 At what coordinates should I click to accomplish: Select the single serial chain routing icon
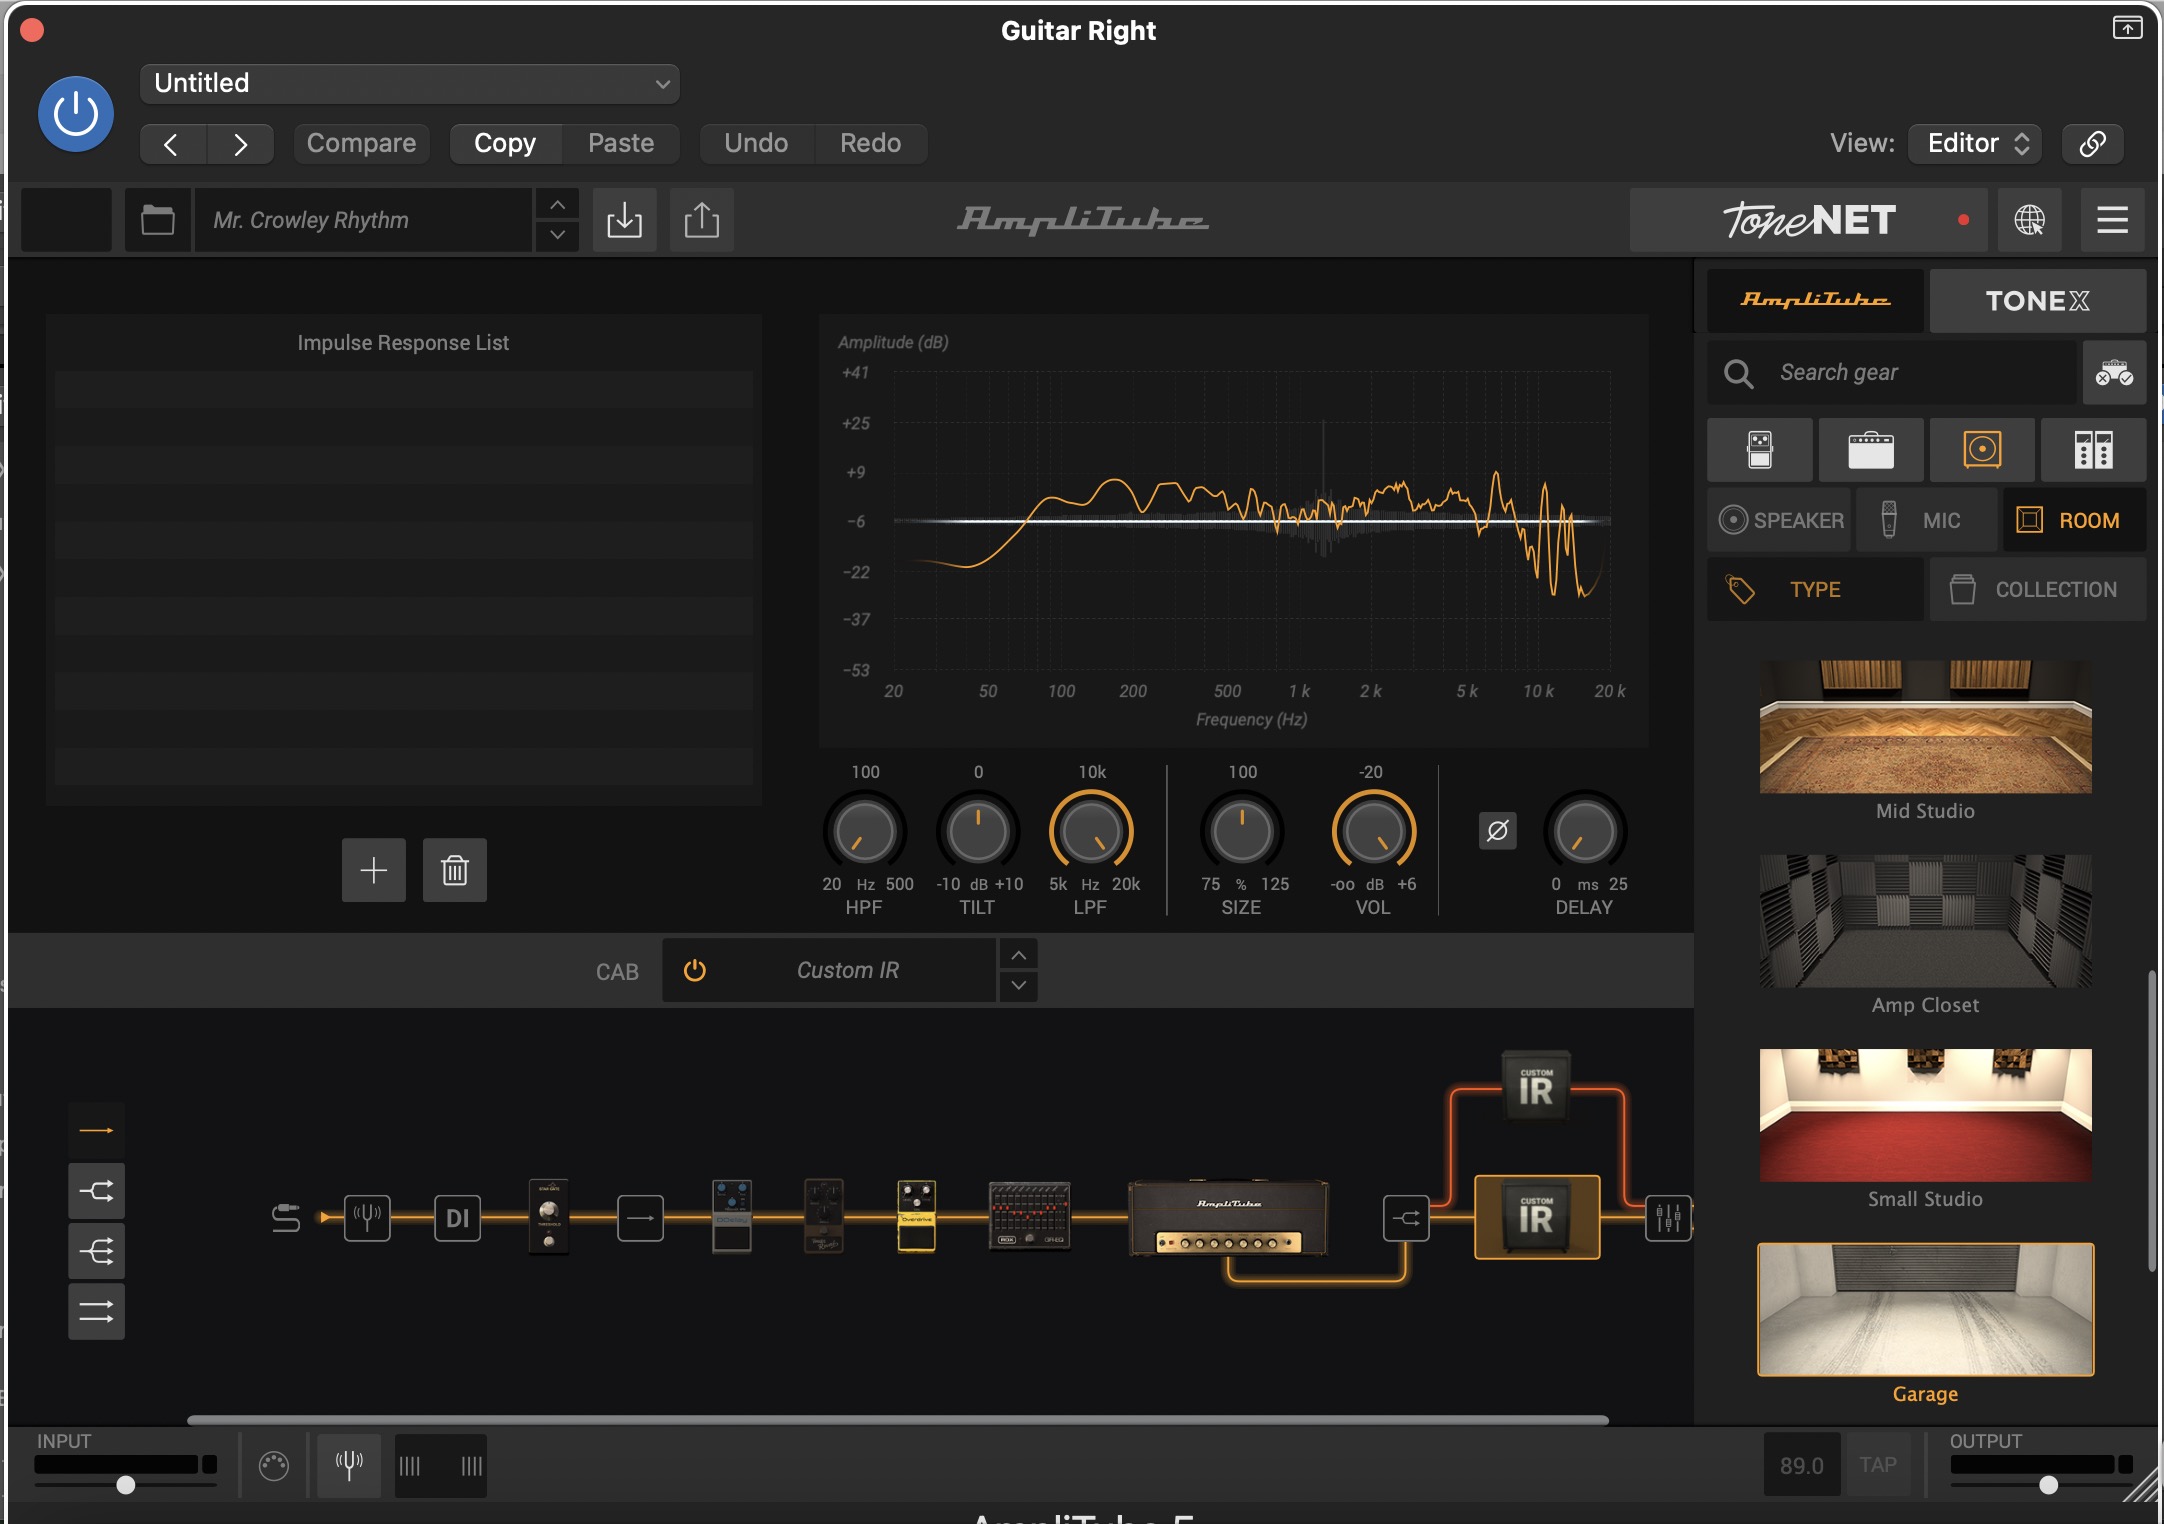(97, 1131)
